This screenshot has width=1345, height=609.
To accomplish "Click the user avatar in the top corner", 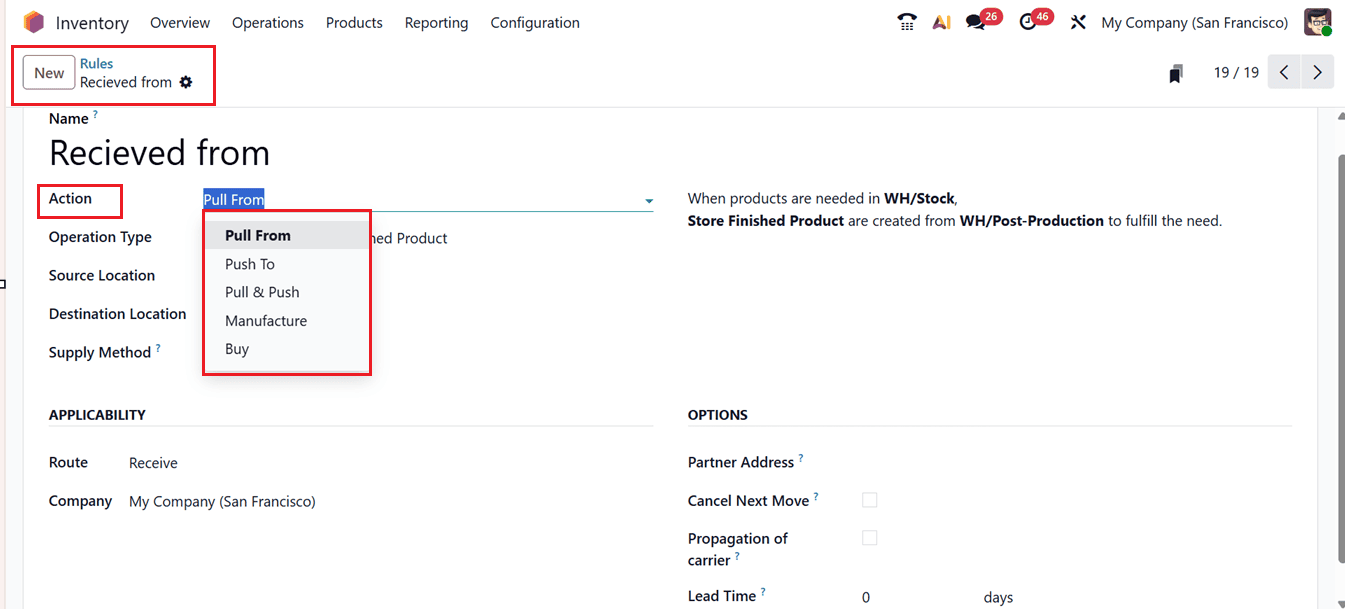I will [x=1318, y=21].
